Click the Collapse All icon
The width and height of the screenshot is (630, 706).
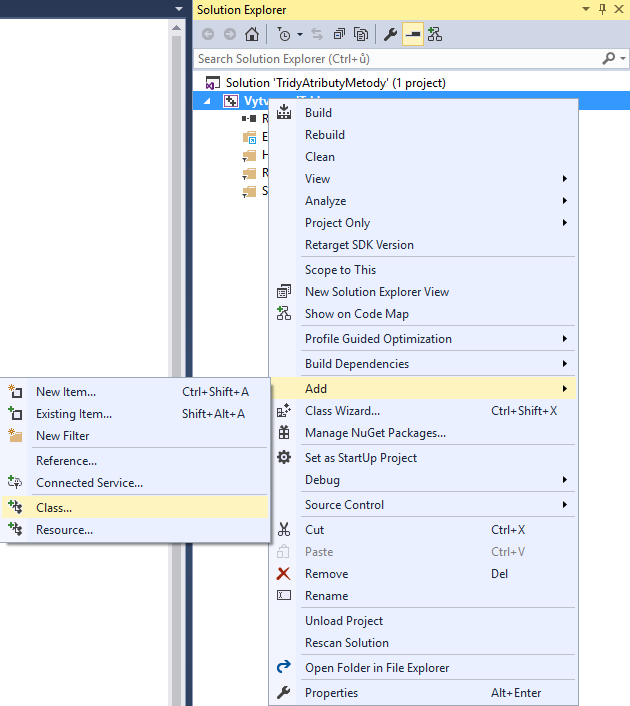339,34
